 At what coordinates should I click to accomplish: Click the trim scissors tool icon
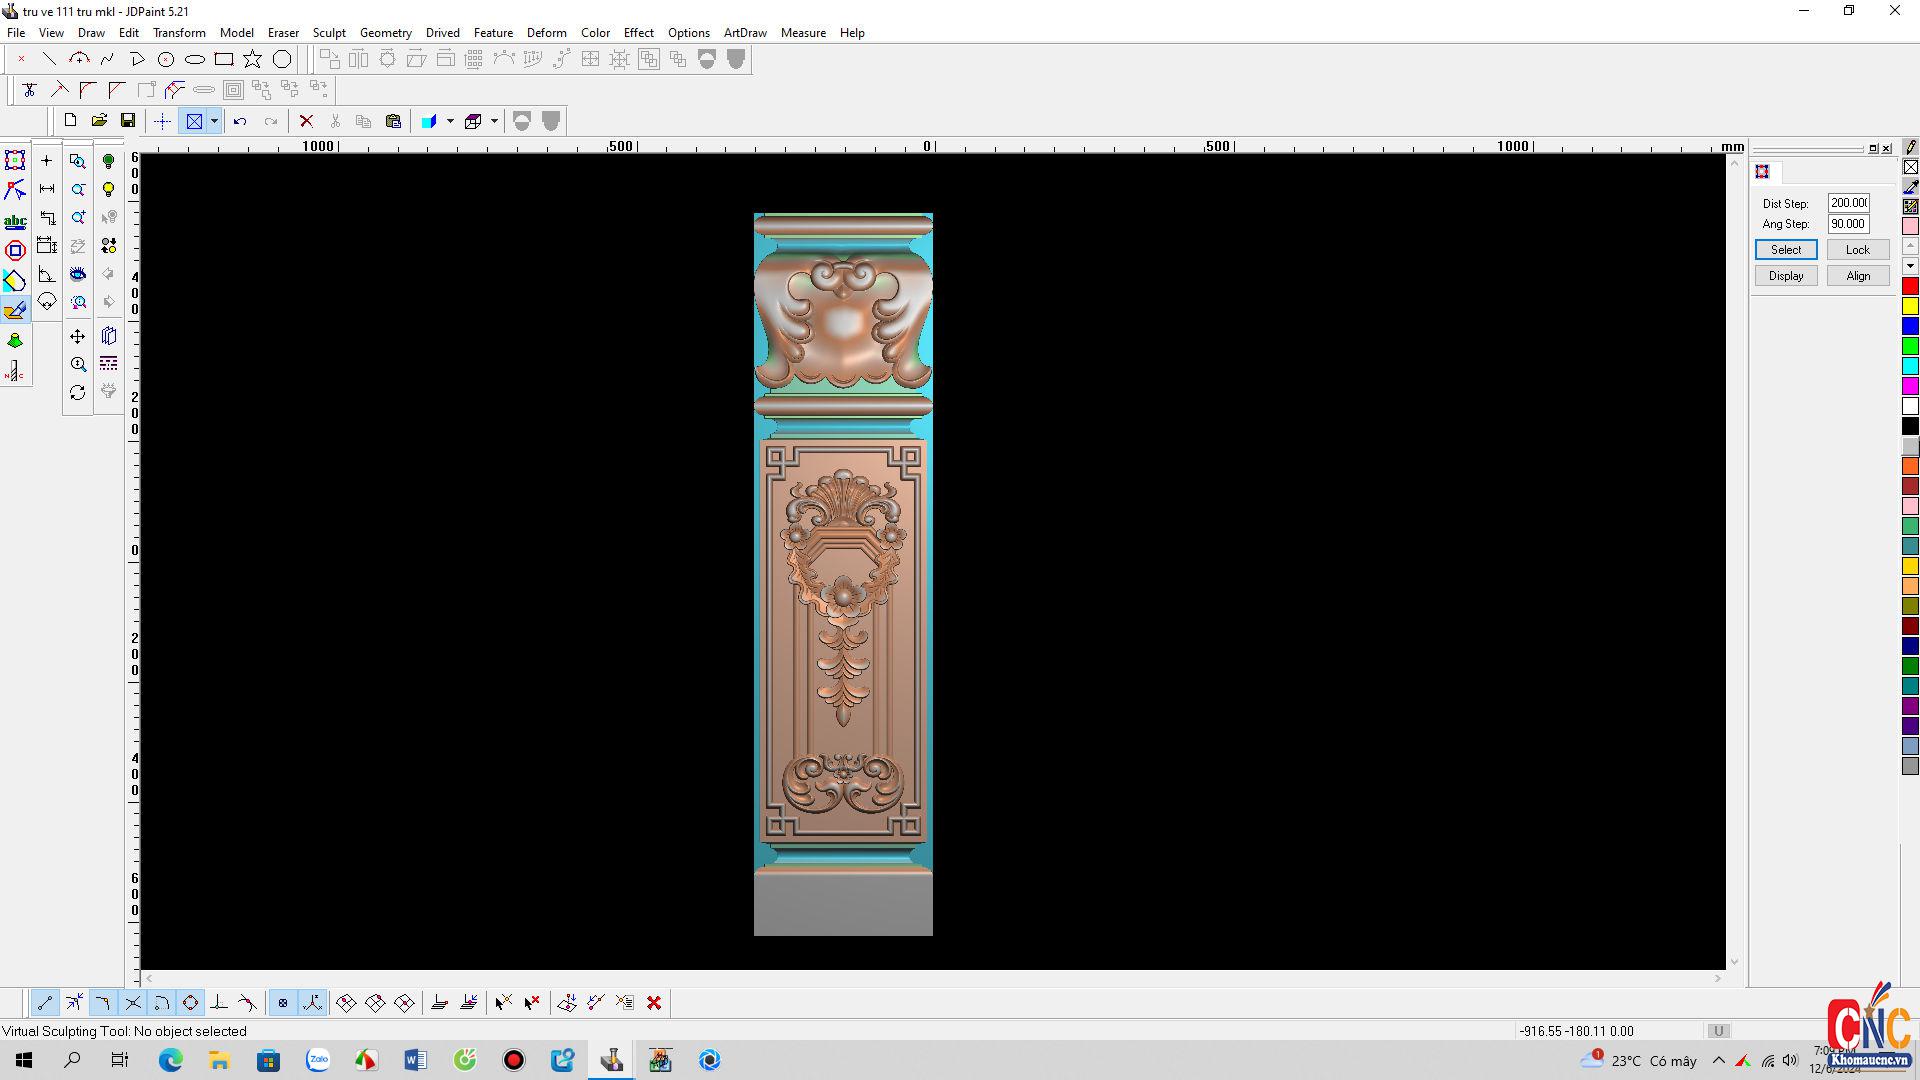tap(29, 90)
